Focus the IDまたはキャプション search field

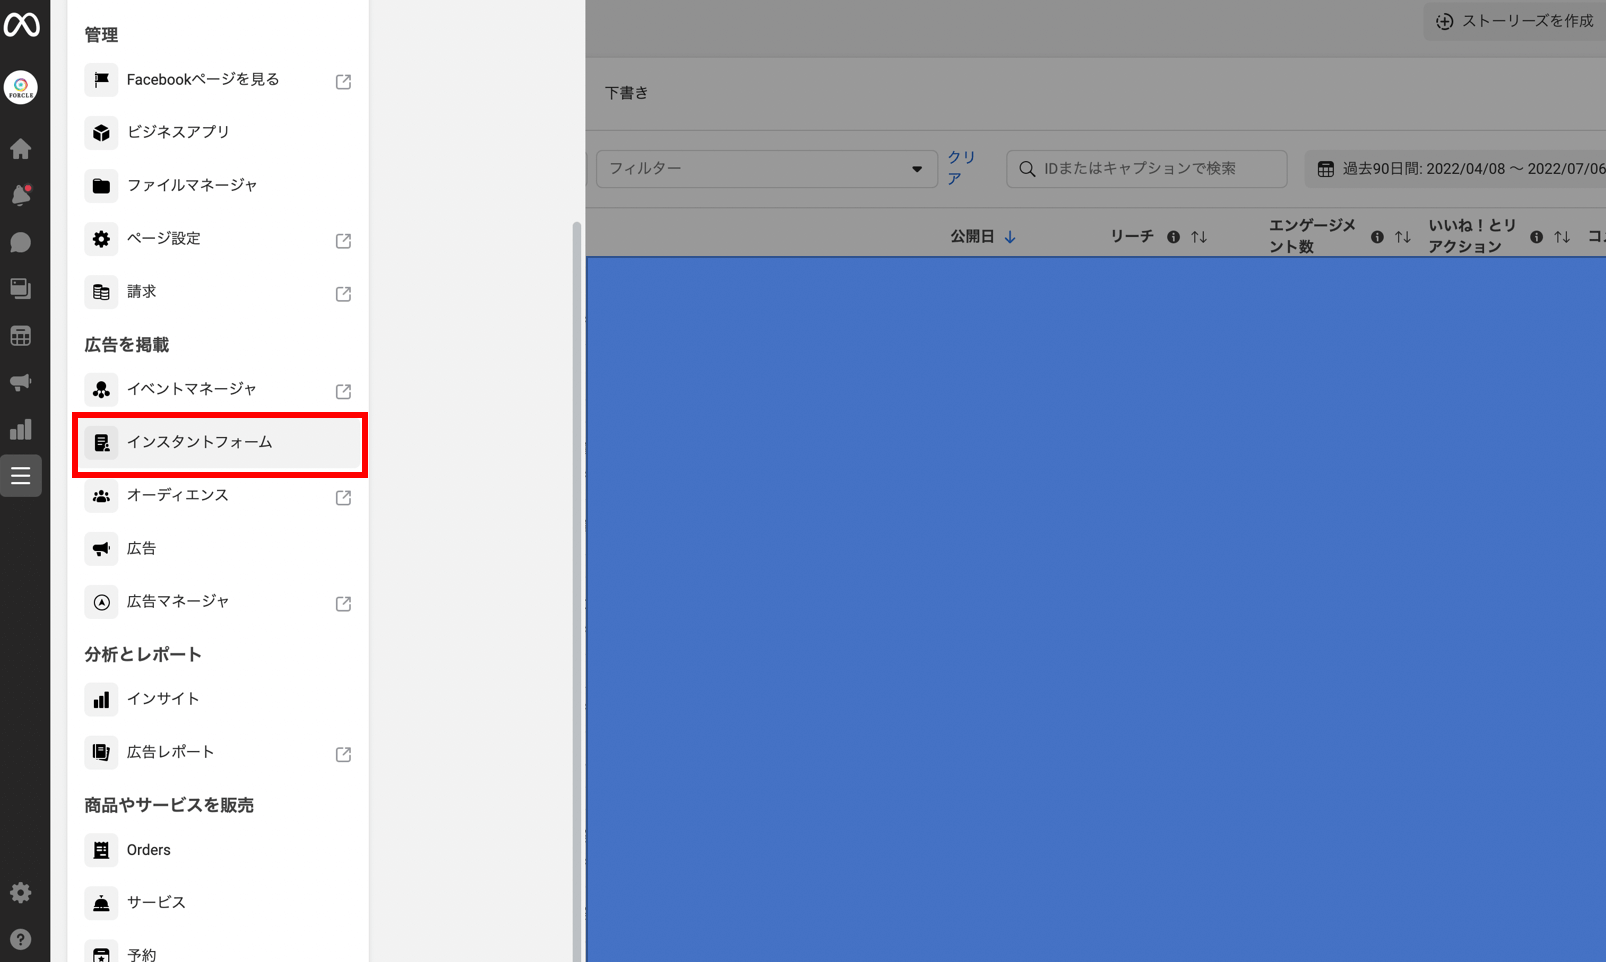point(1147,169)
